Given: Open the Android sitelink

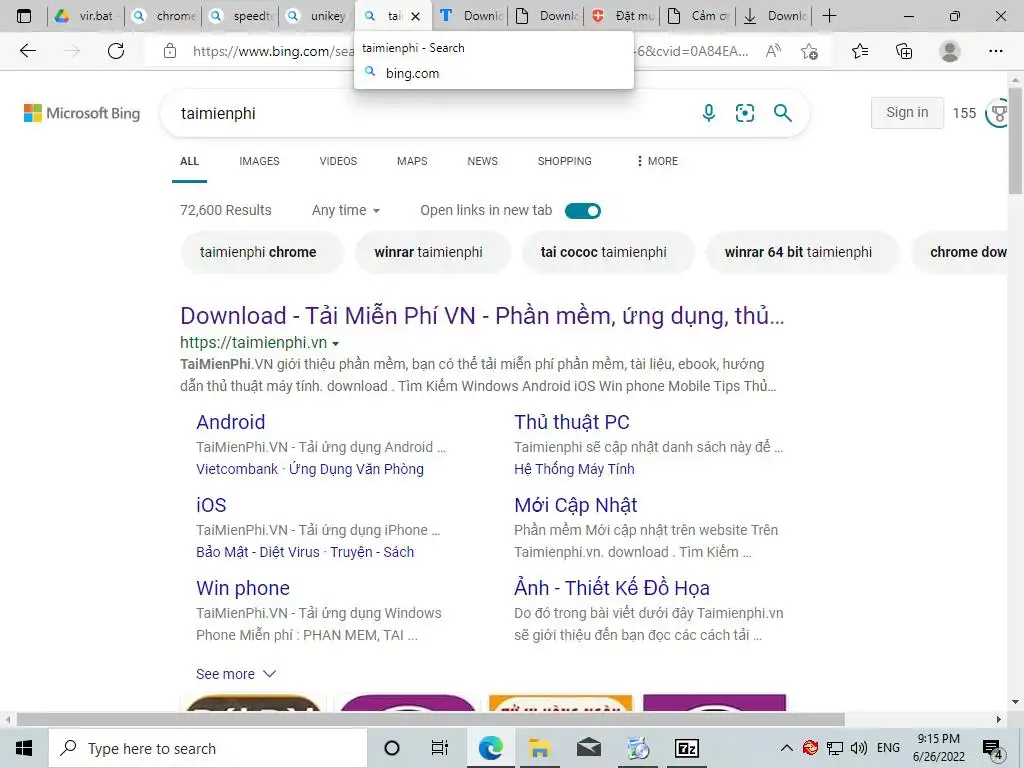Looking at the screenshot, I should [x=231, y=422].
